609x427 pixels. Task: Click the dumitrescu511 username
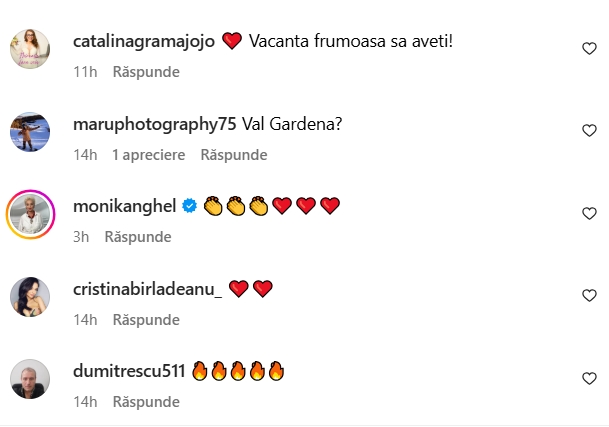tap(129, 371)
